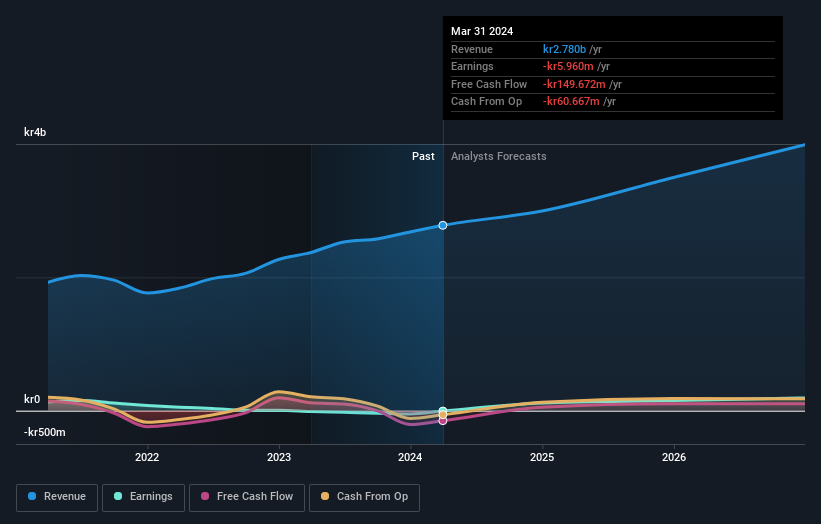
Task: Click the kr4b y-axis label
Action: pos(35,132)
